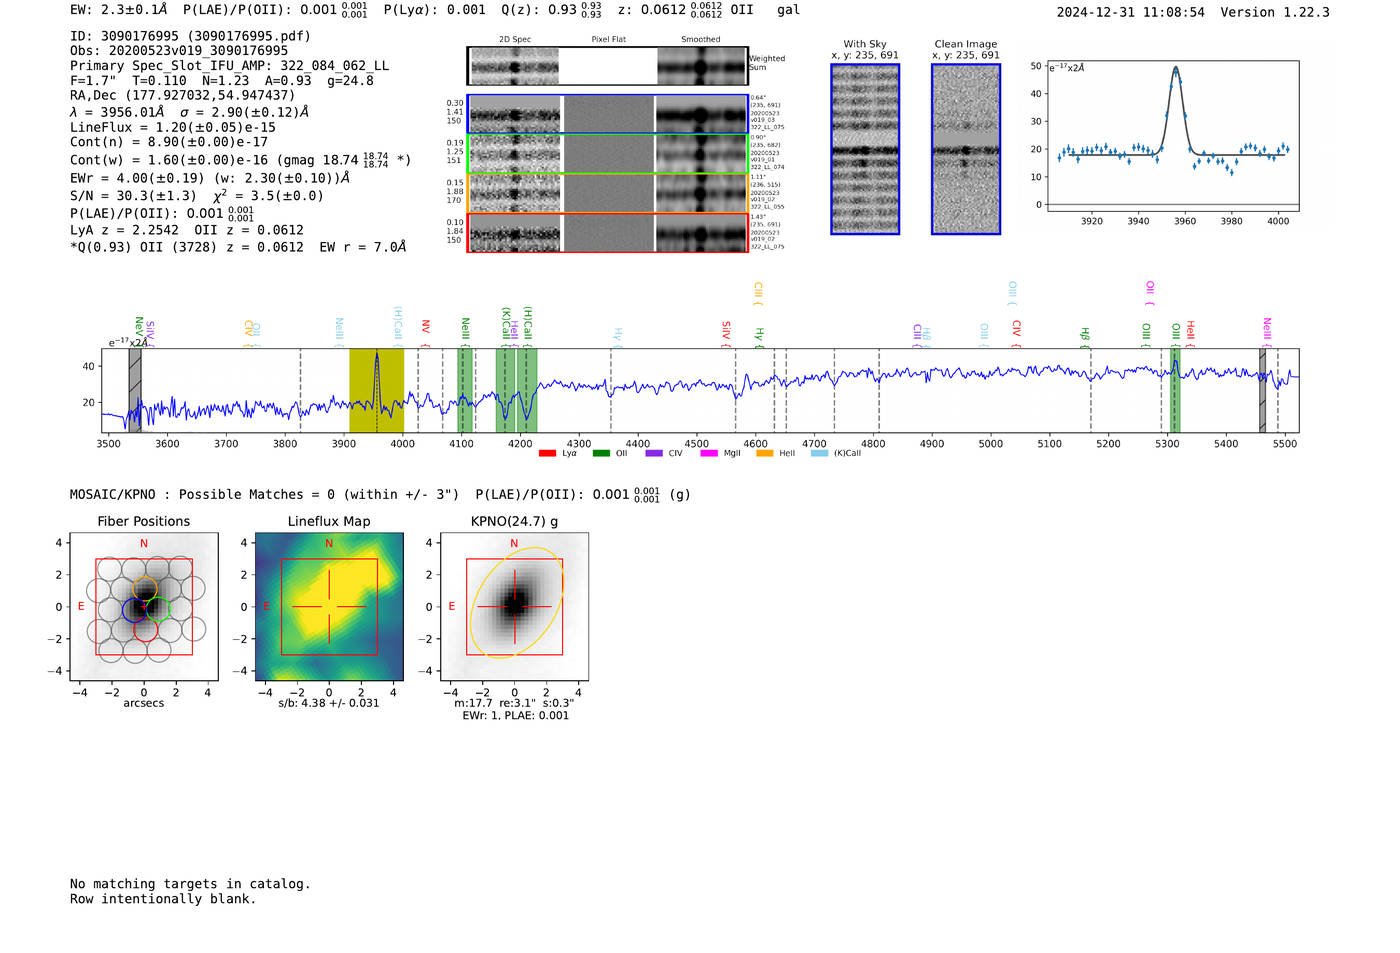1400x953 pixels.
Task: Select the RA,Dec coordinates text
Action: pos(182,96)
